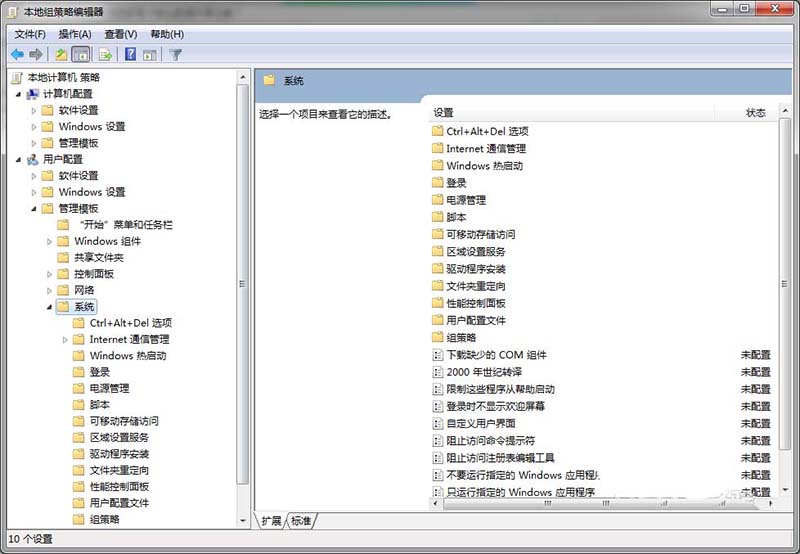Open Help via the blue question mark icon
The image size is (800, 554).
point(131,54)
